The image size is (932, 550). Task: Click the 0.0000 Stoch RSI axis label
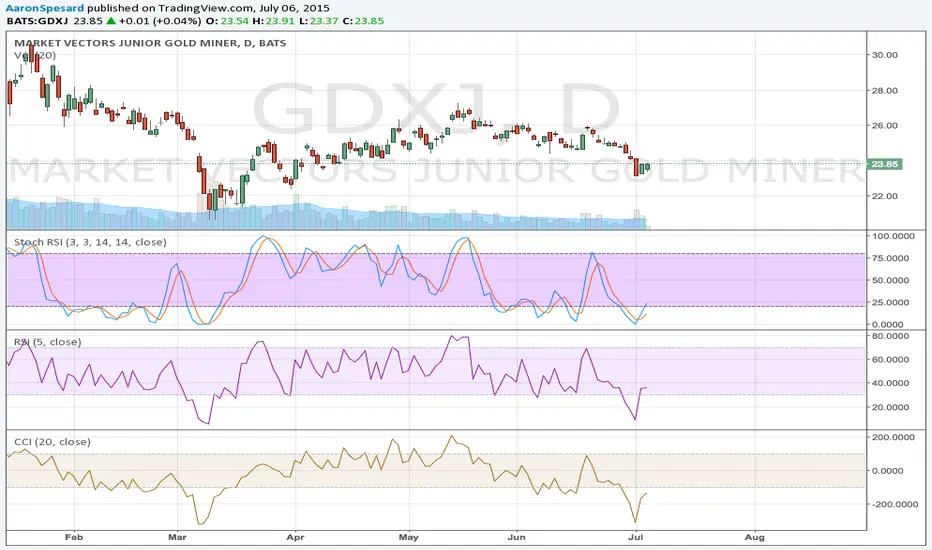coord(888,325)
